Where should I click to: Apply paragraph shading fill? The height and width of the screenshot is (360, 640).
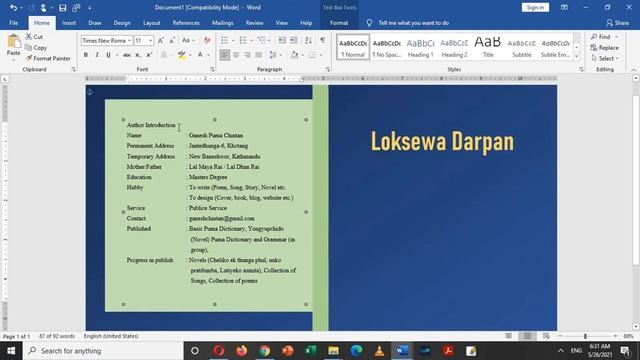294,55
